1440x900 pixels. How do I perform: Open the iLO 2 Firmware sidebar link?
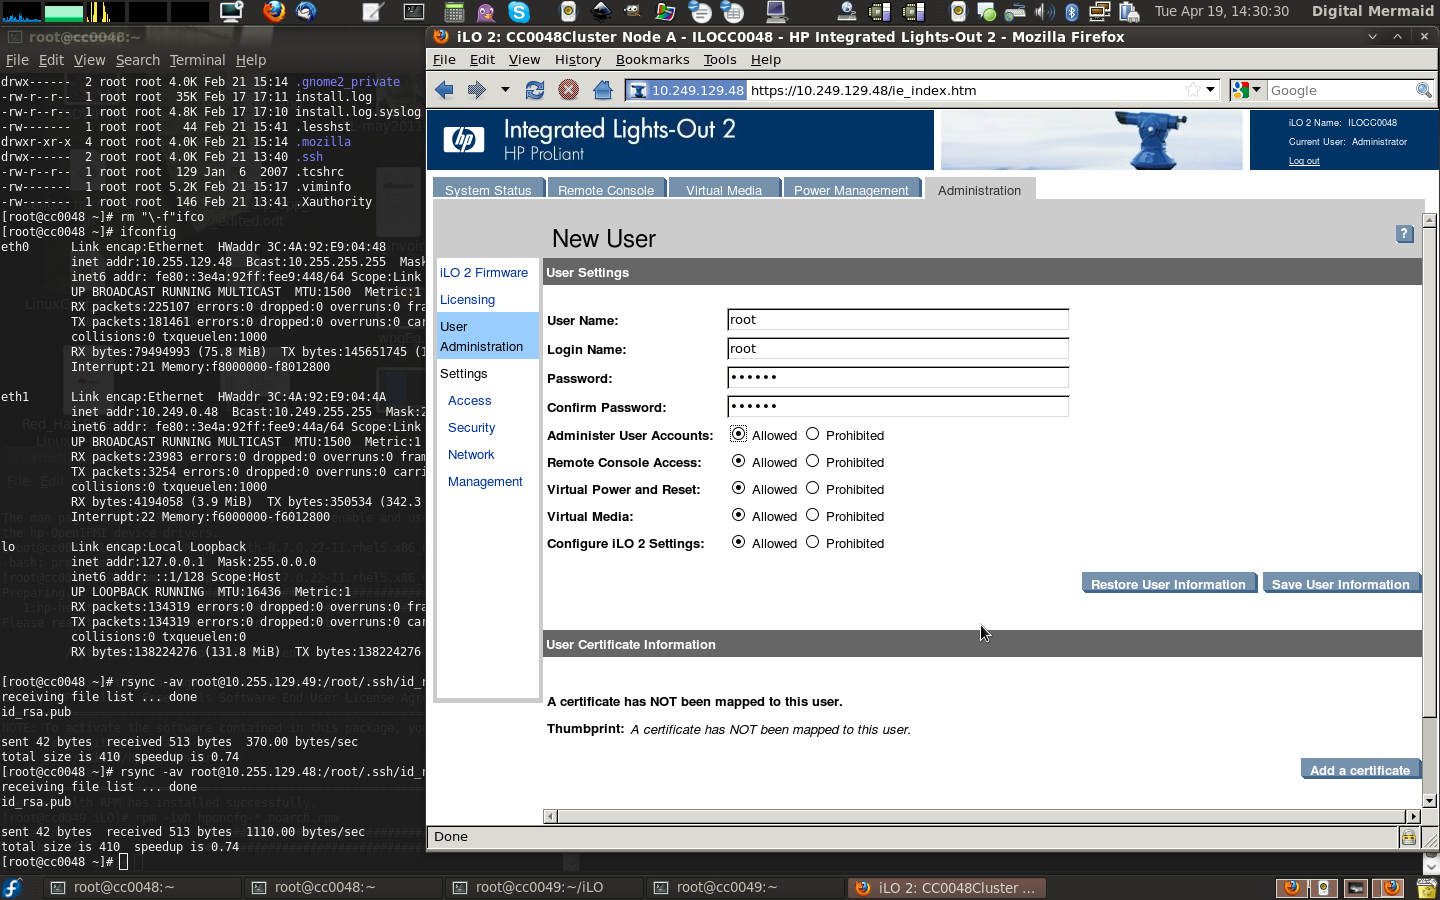484,272
